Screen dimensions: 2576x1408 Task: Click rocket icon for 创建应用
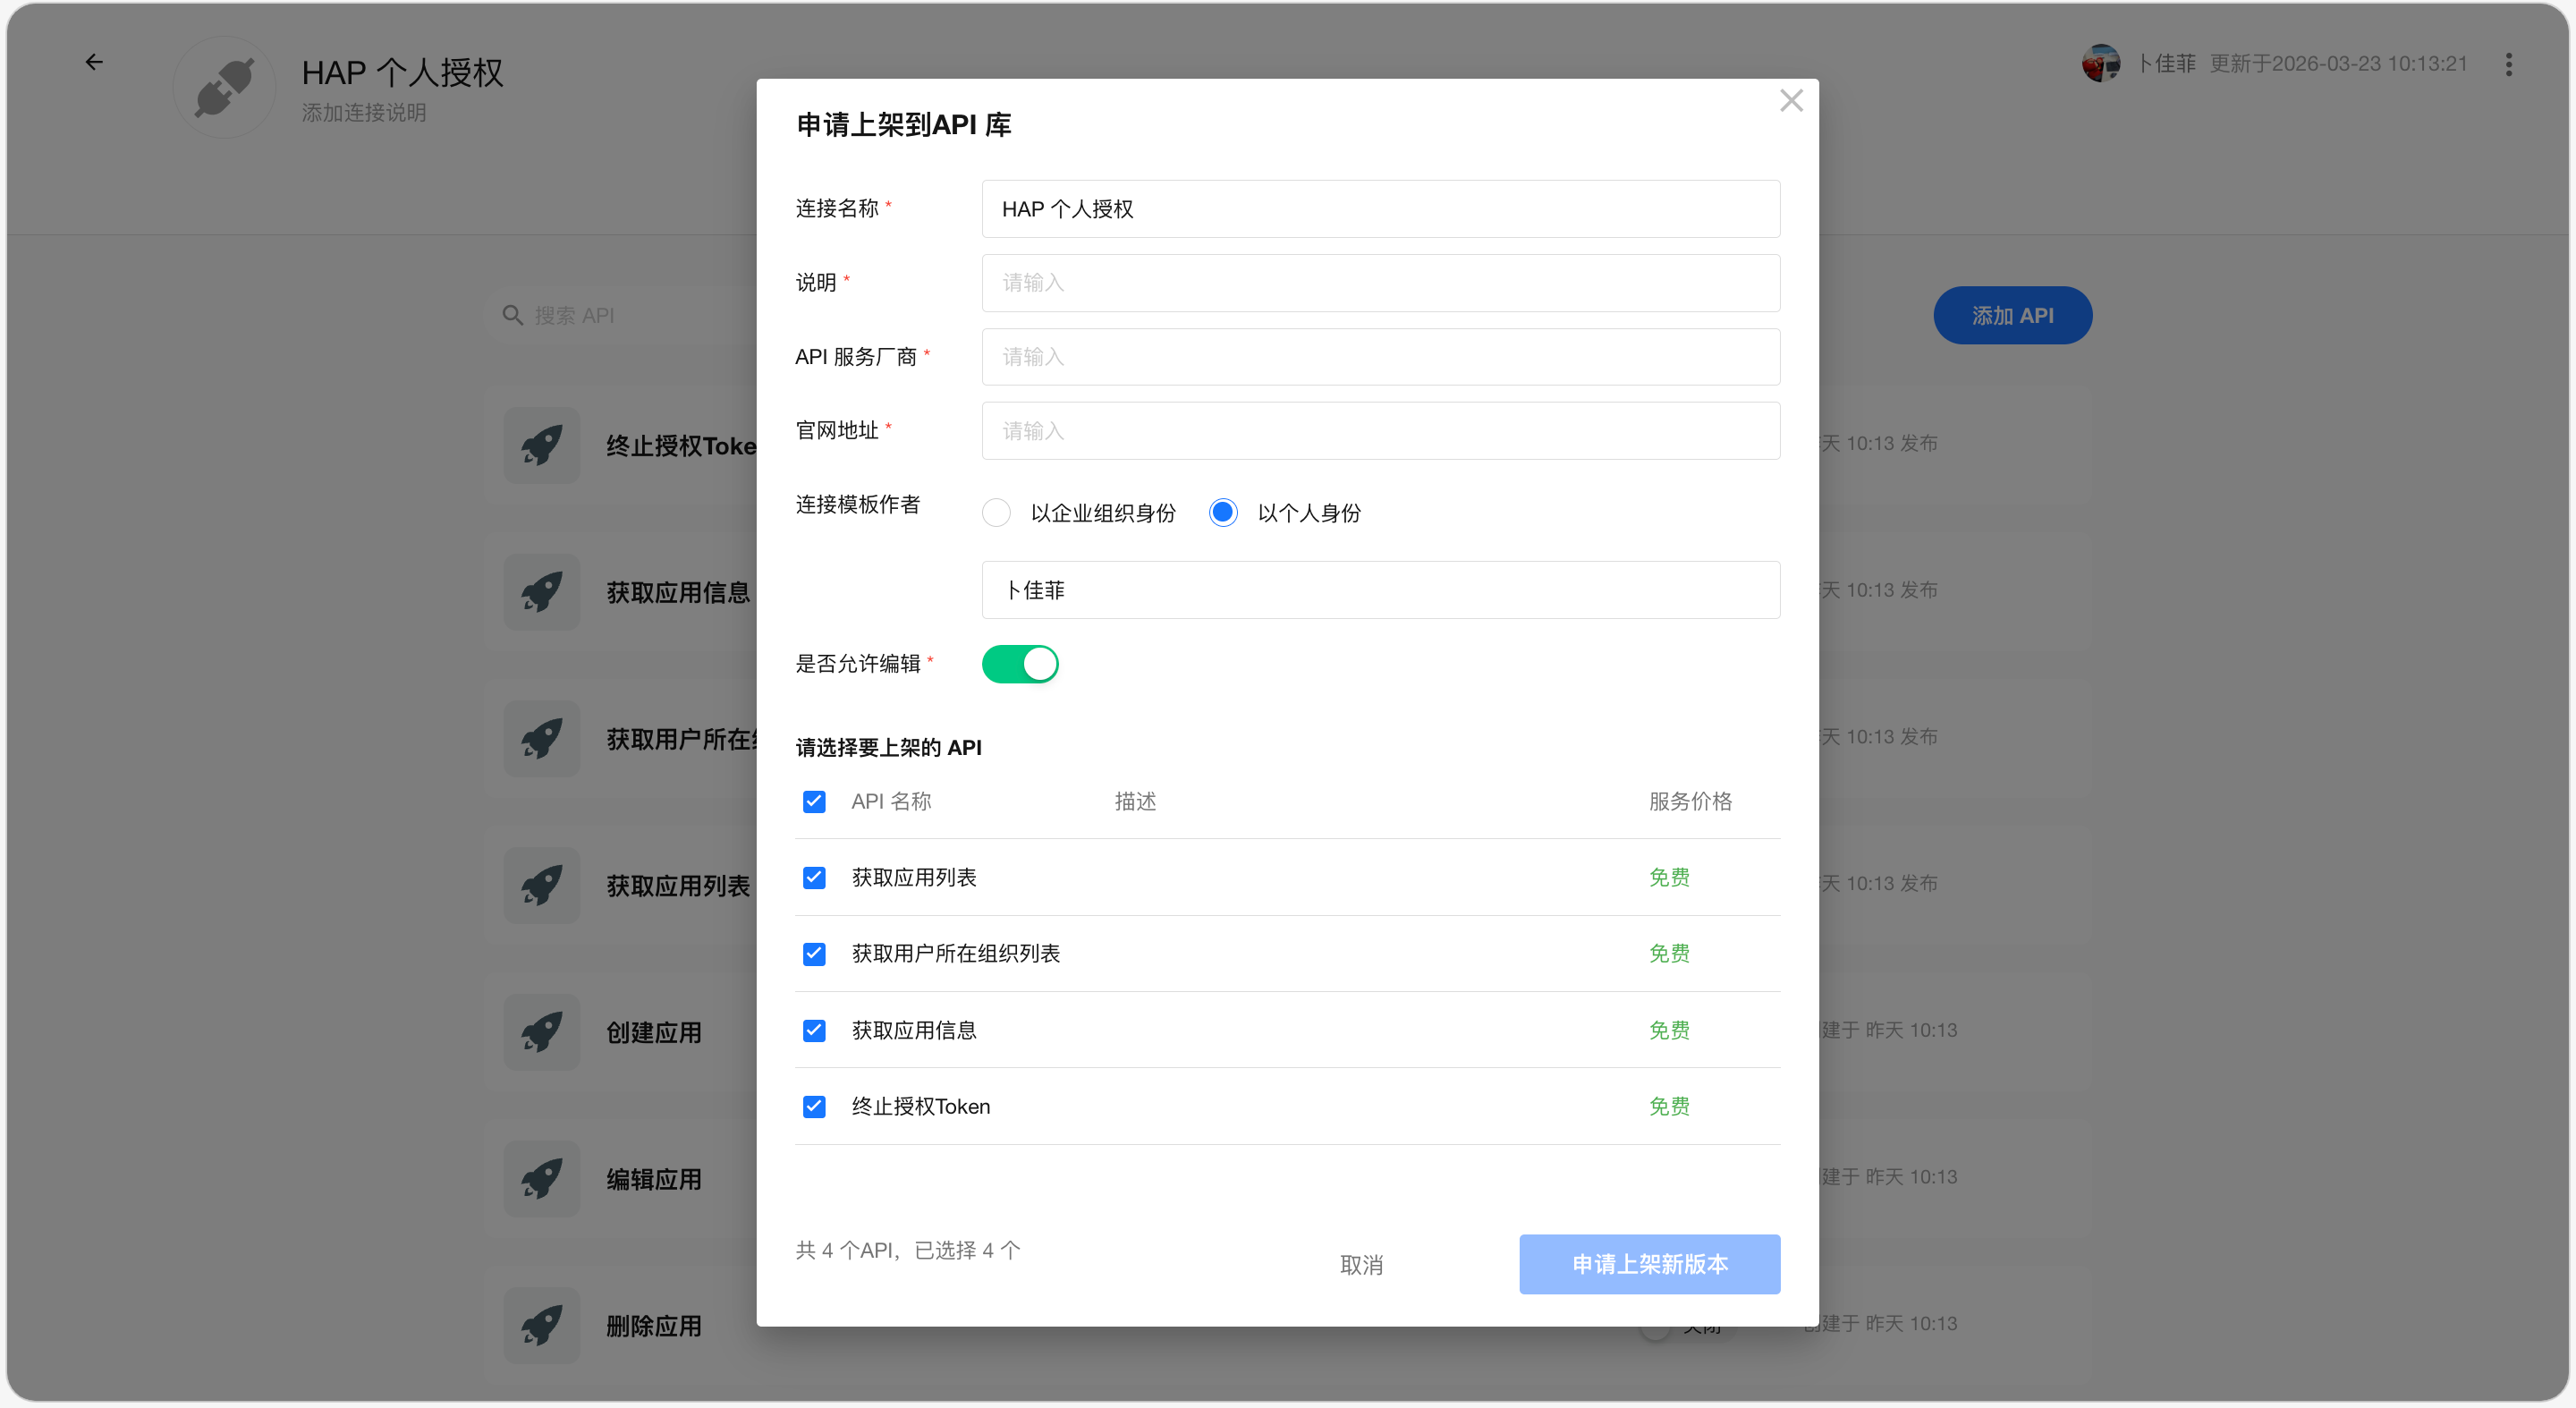coord(542,1033)
